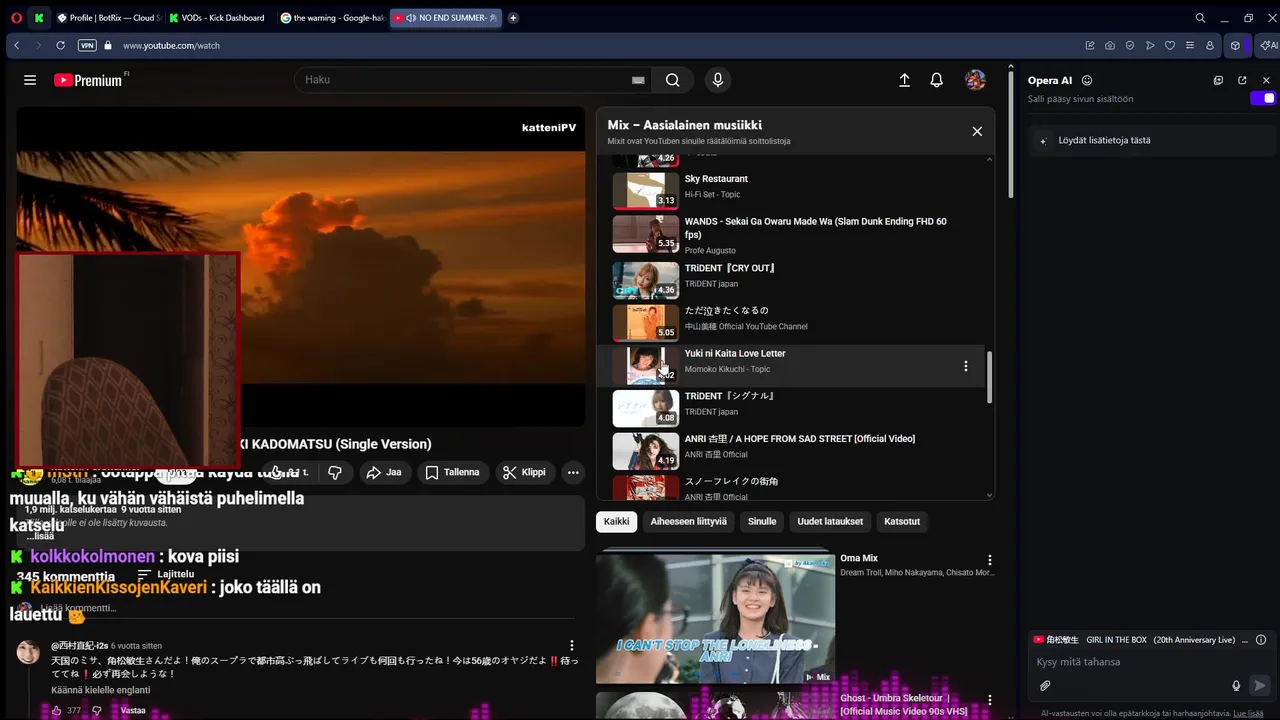Open the extensions cube icon
This screenshot has width=1280, height=720.
[x=1236, y=45]
